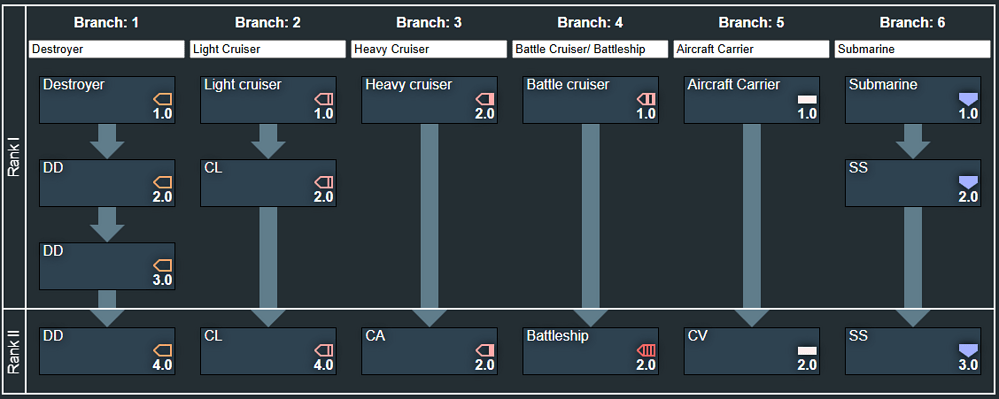
Task: Click the pink icon in Light cruiser node
Action: [x=324, y=99]
